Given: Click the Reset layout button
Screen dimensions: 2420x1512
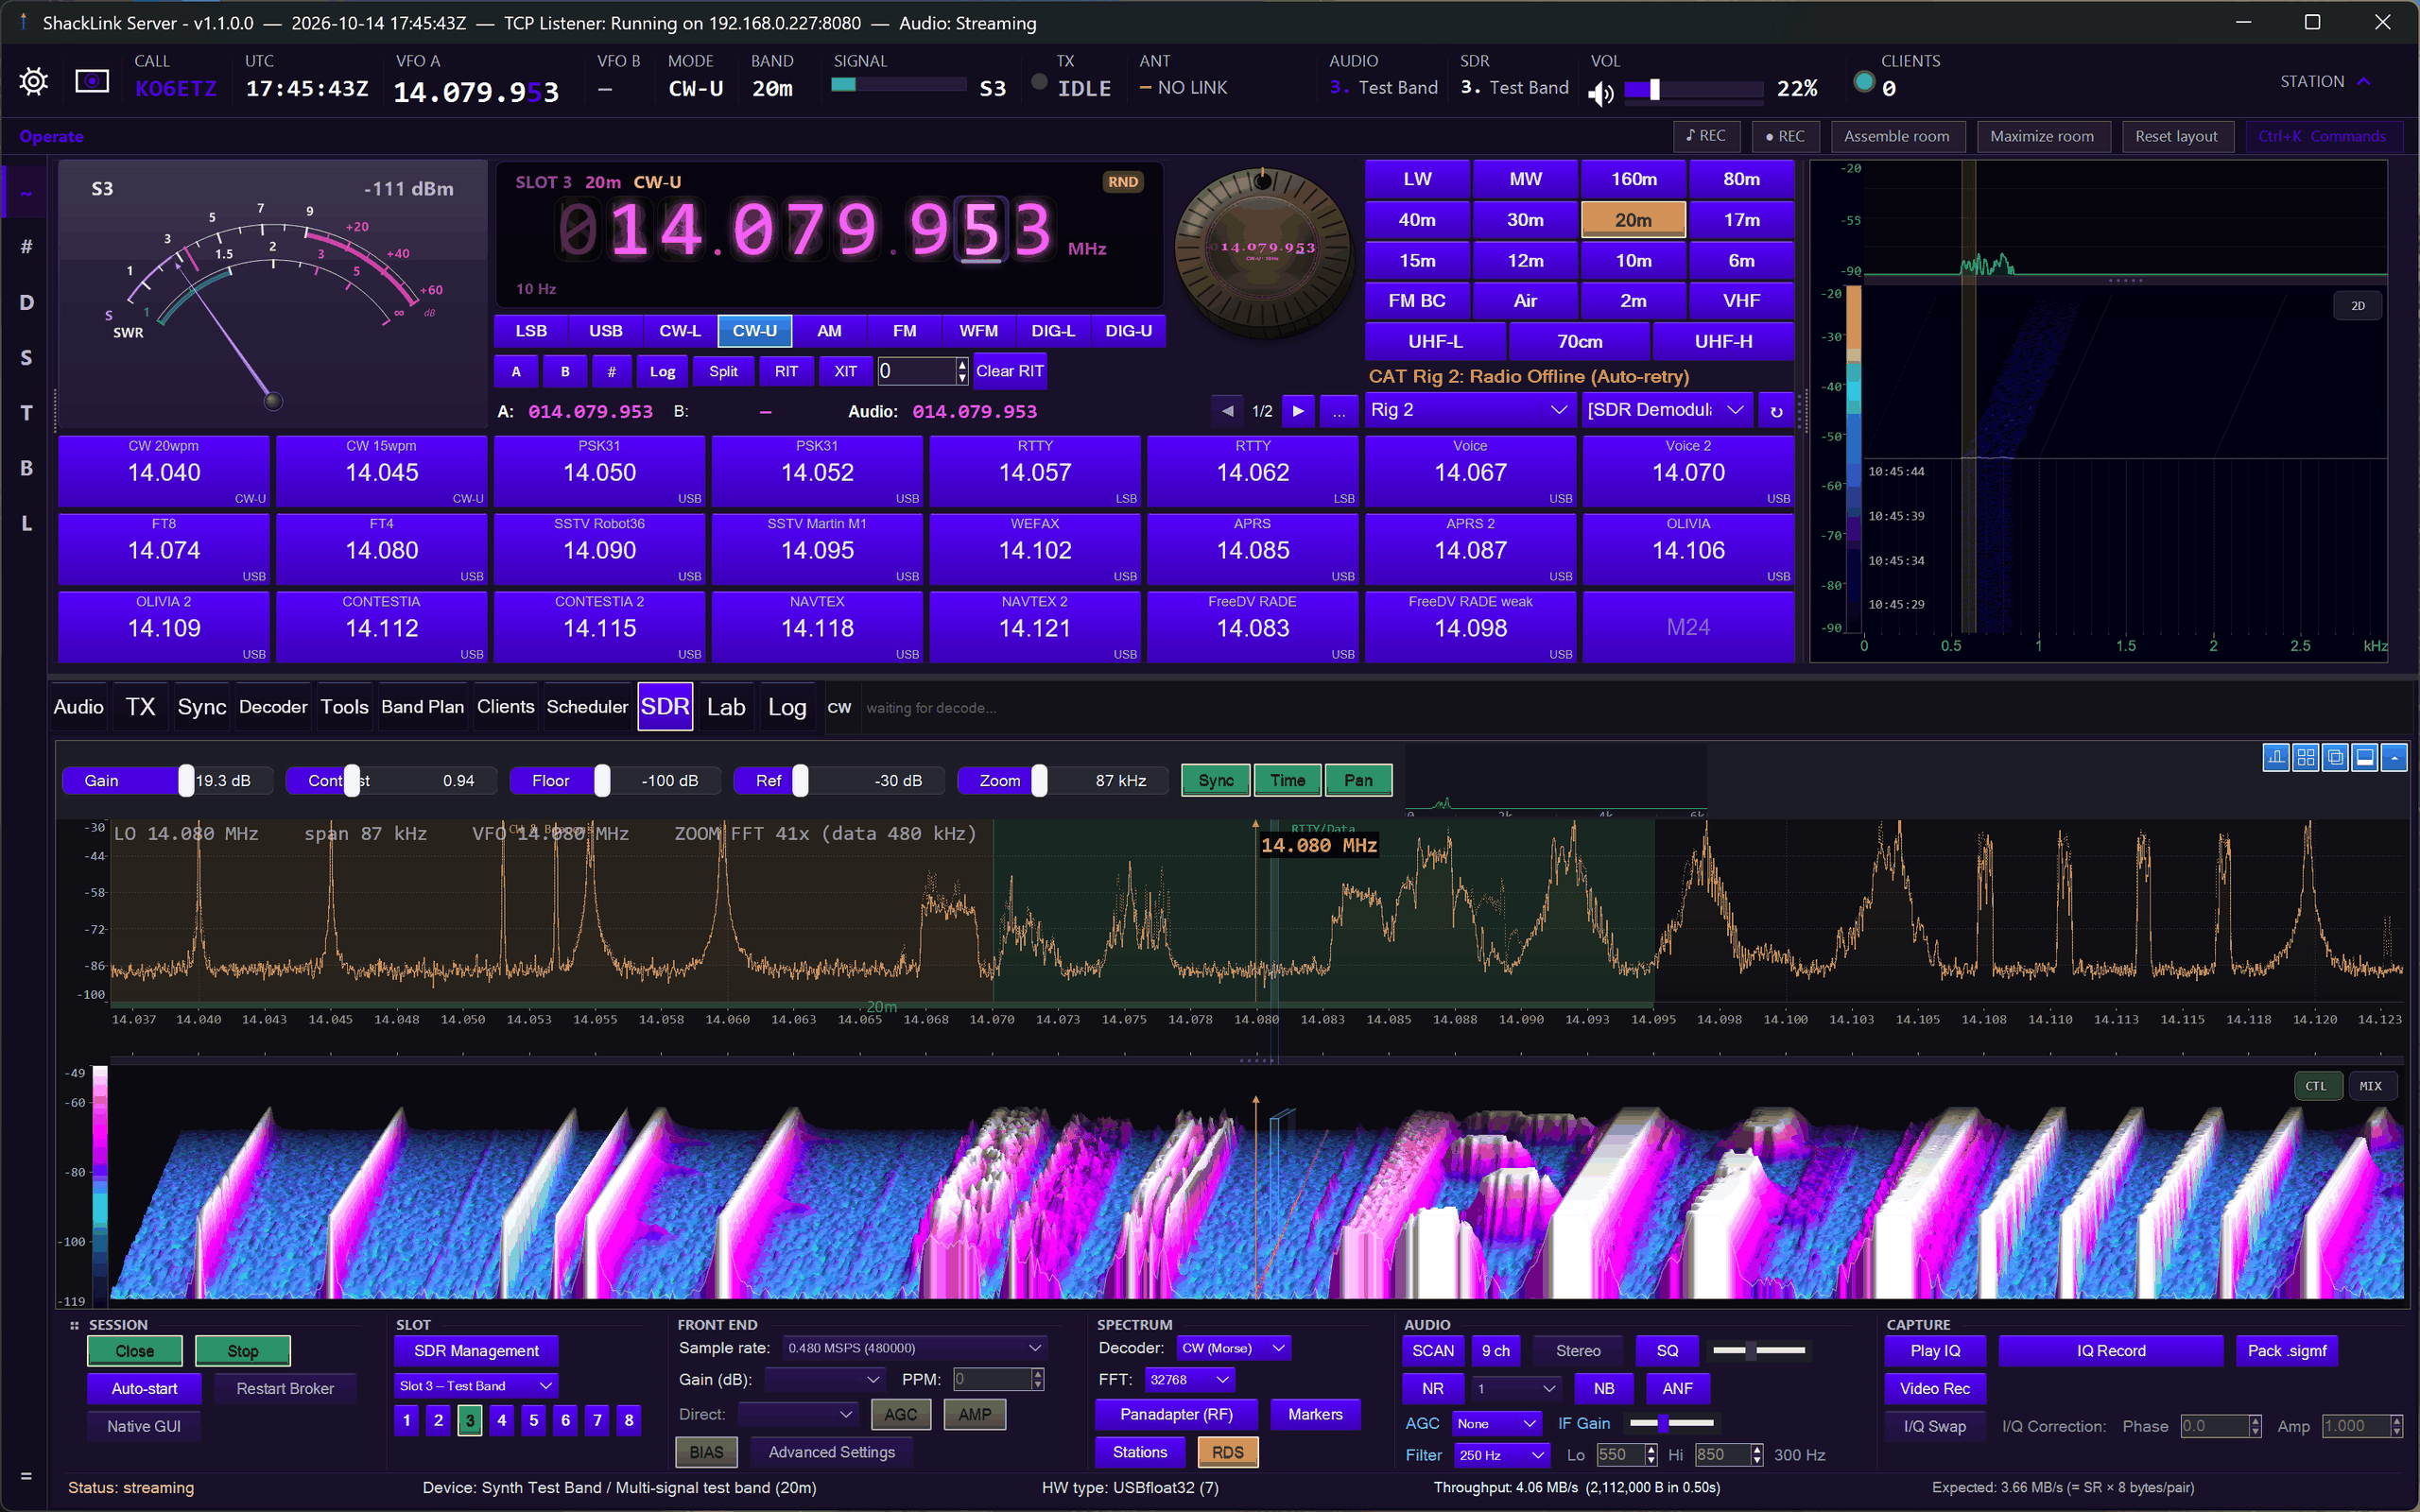Looking at the screenshot, I should [x=2176, y=136].
